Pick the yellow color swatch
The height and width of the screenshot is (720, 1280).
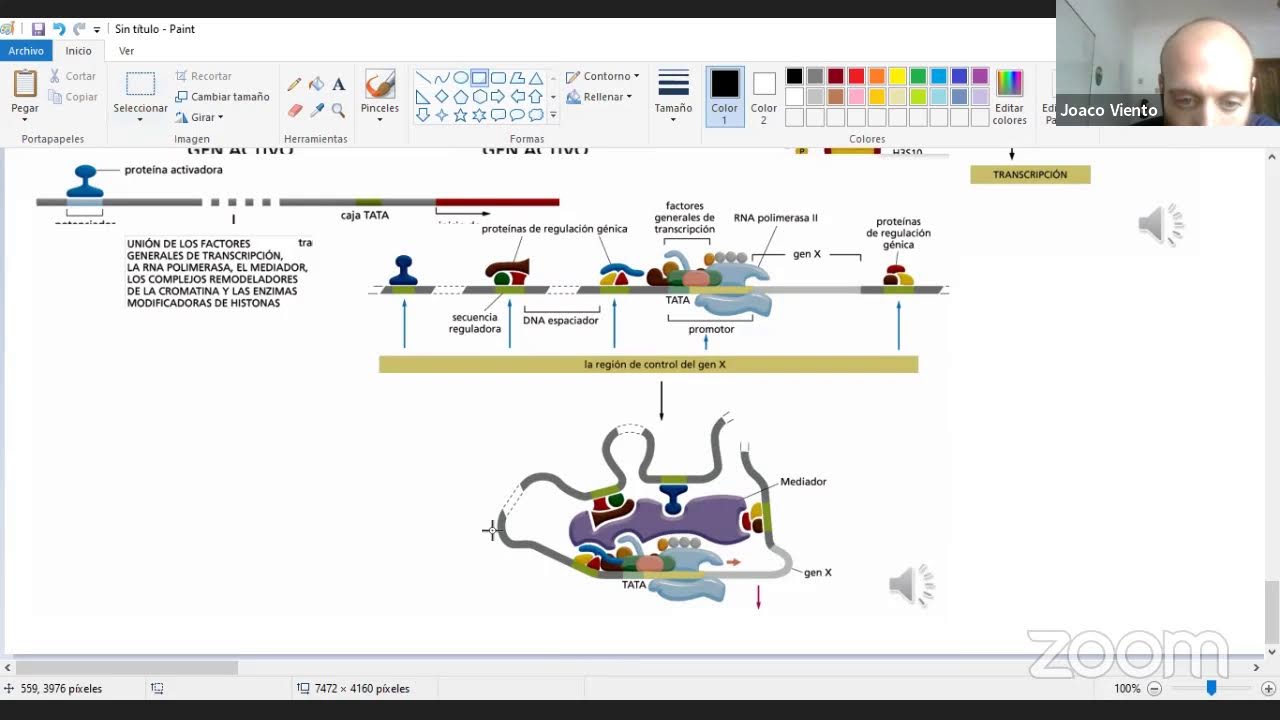(897, 76)
